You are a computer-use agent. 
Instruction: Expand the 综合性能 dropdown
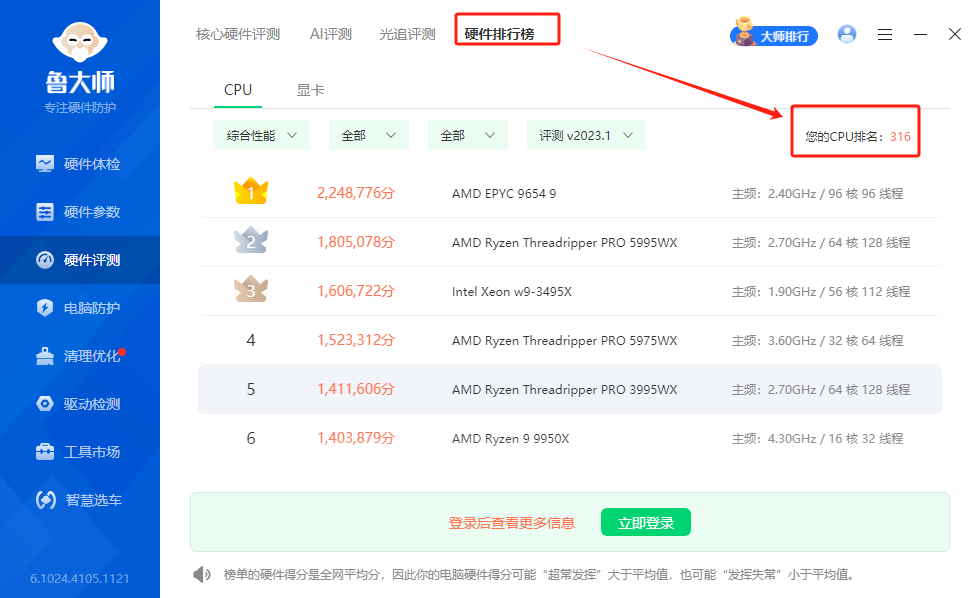tap(262, 135)
